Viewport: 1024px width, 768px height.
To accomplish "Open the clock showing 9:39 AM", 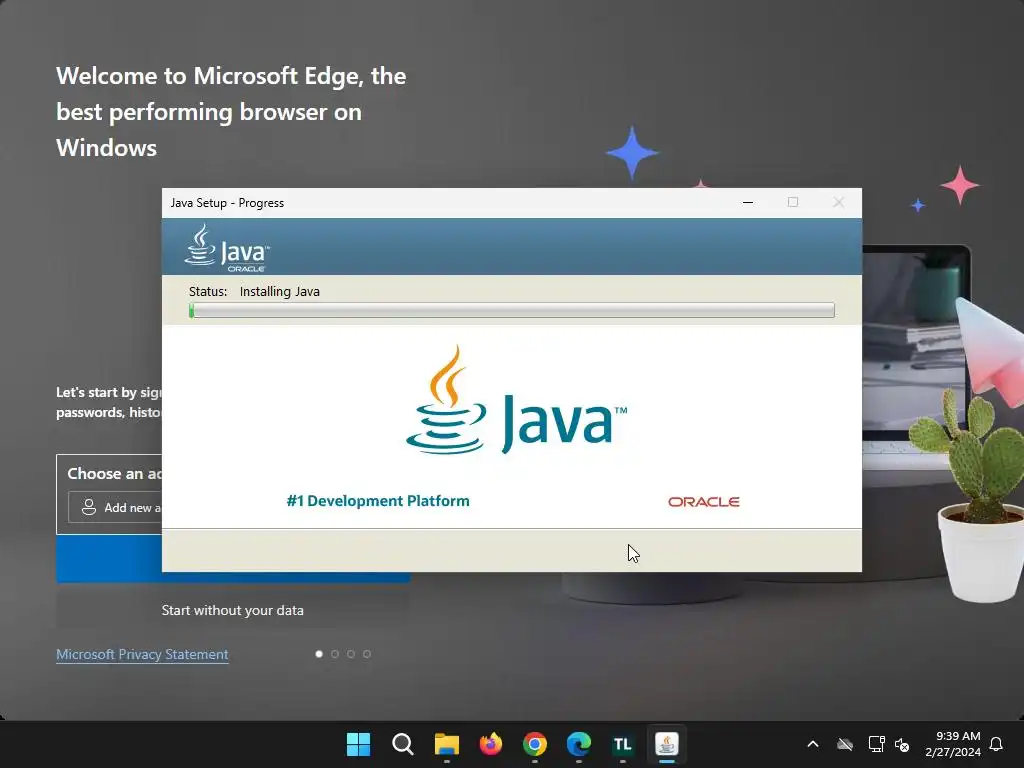I will tap(958, 736).
